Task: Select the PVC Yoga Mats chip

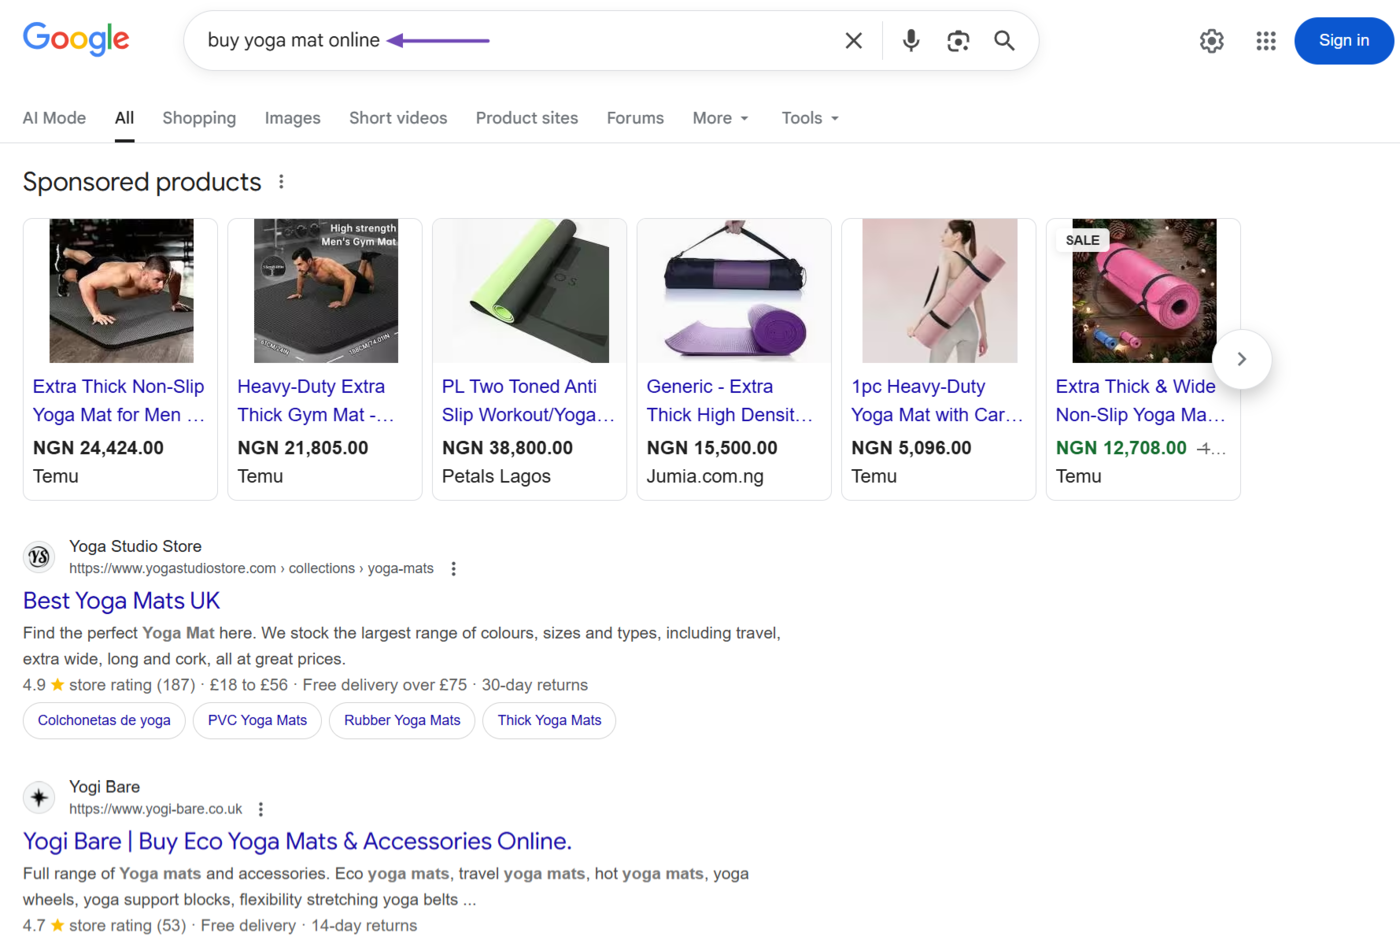Action: point(257,720)
